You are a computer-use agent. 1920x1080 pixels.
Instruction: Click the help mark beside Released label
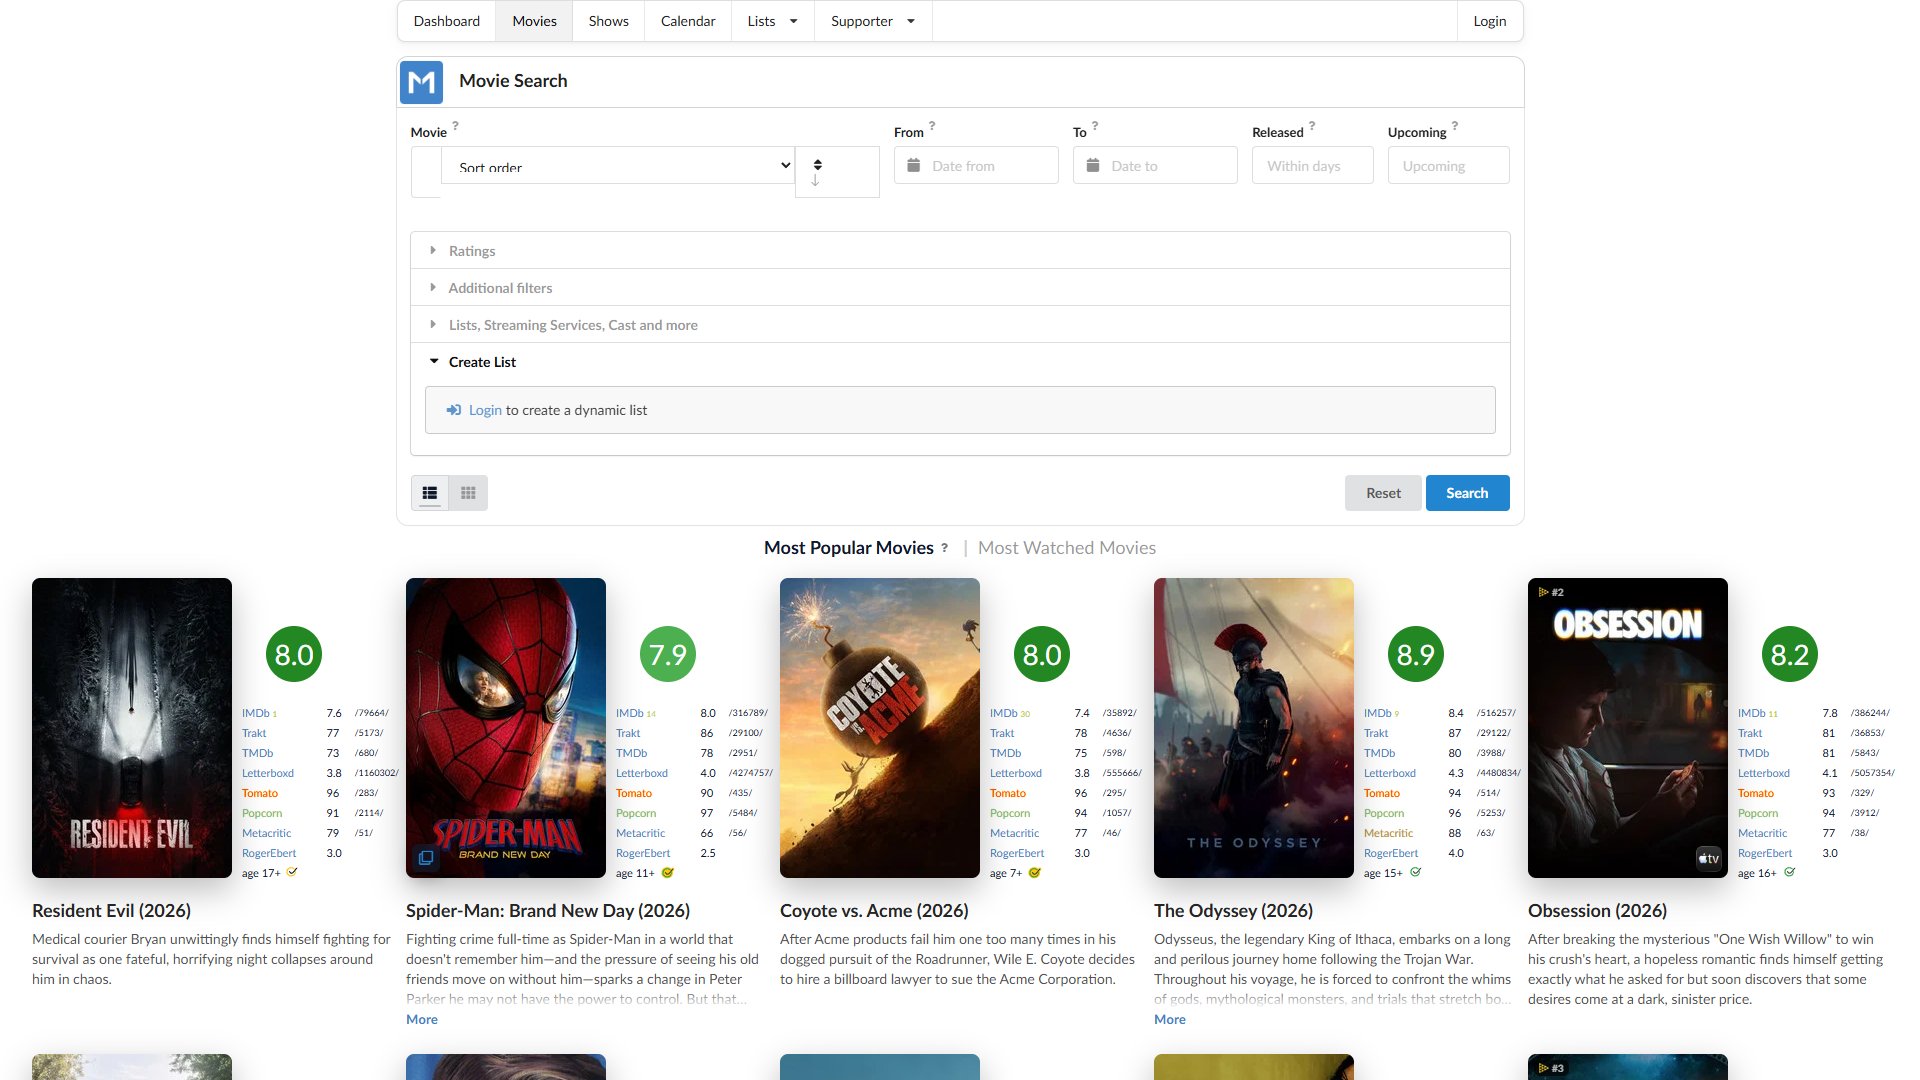coord(1312,126)
